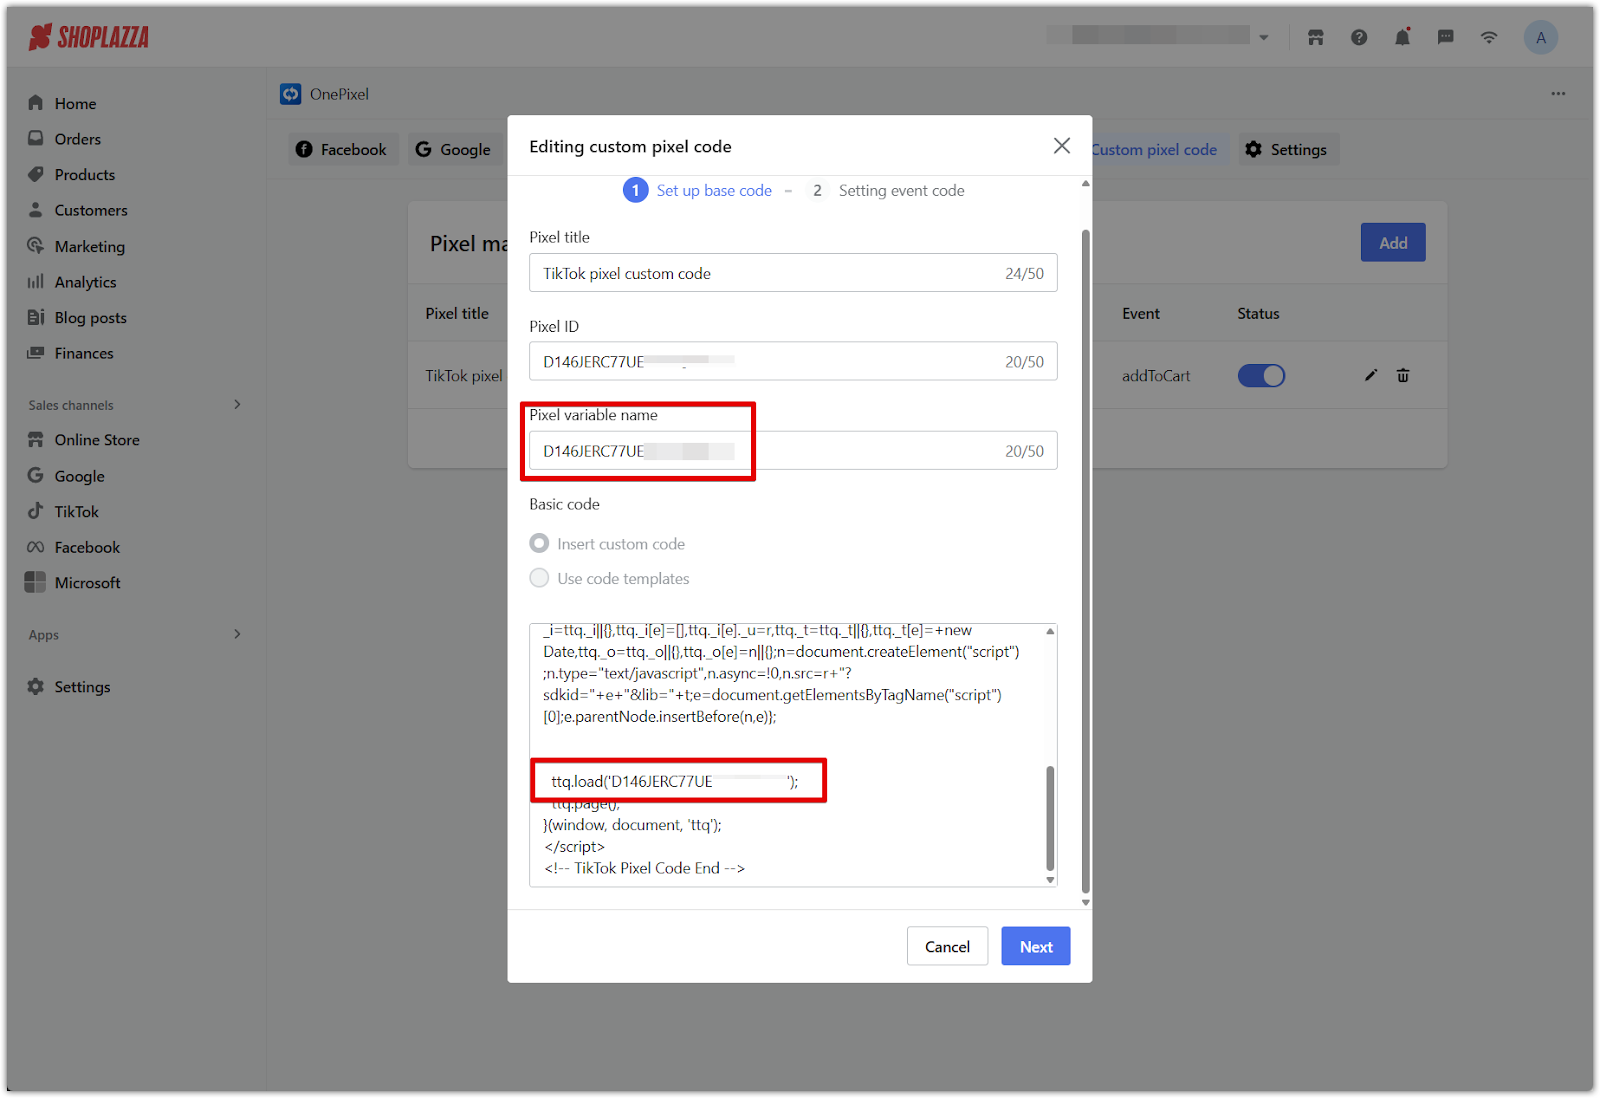Click the Pixel ID input field
Screen dimensions: 1600x1098
click(793, 362)
